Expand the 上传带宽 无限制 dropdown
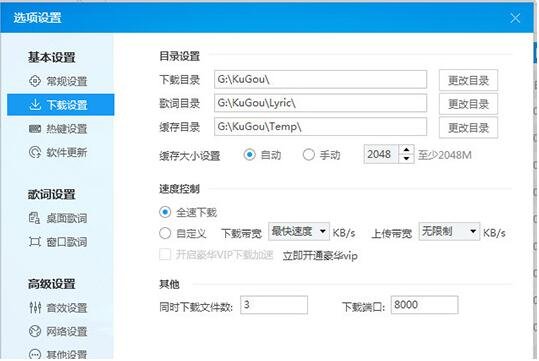Image resolution: width=539 pixels, height=361 pixels. 449,232
